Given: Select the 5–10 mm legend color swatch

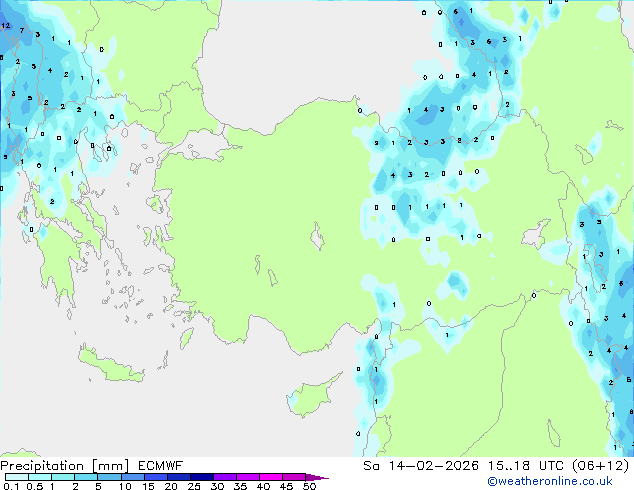Looking at the screenshot, I should pos(109,477).
